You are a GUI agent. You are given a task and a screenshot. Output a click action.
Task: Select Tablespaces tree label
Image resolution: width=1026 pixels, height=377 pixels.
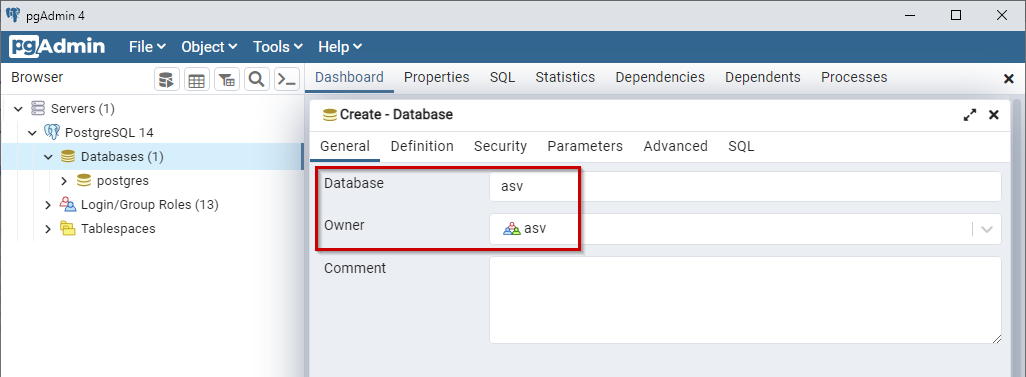pyautogui.click(x=118, y=229)
